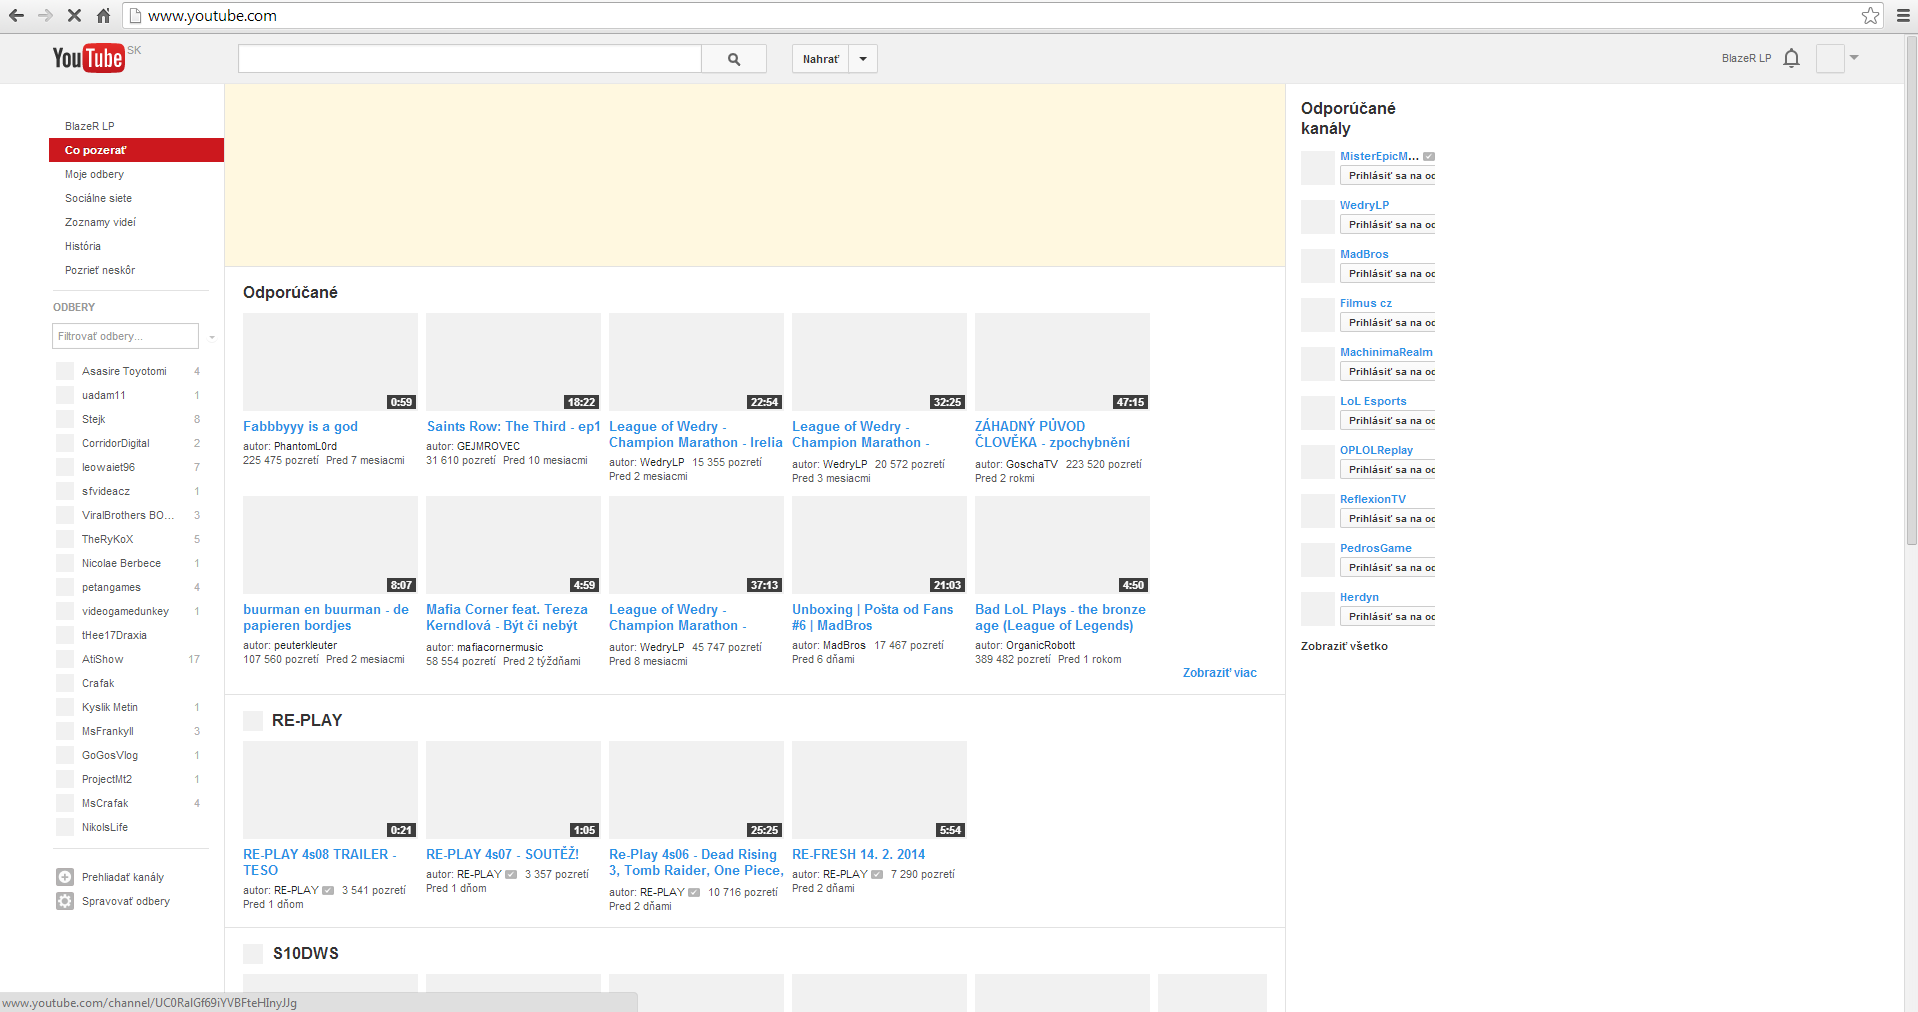Open the CorridorDigital subscription
The width and height of the screenshot is (1918, 1012).
coord(115,443)
